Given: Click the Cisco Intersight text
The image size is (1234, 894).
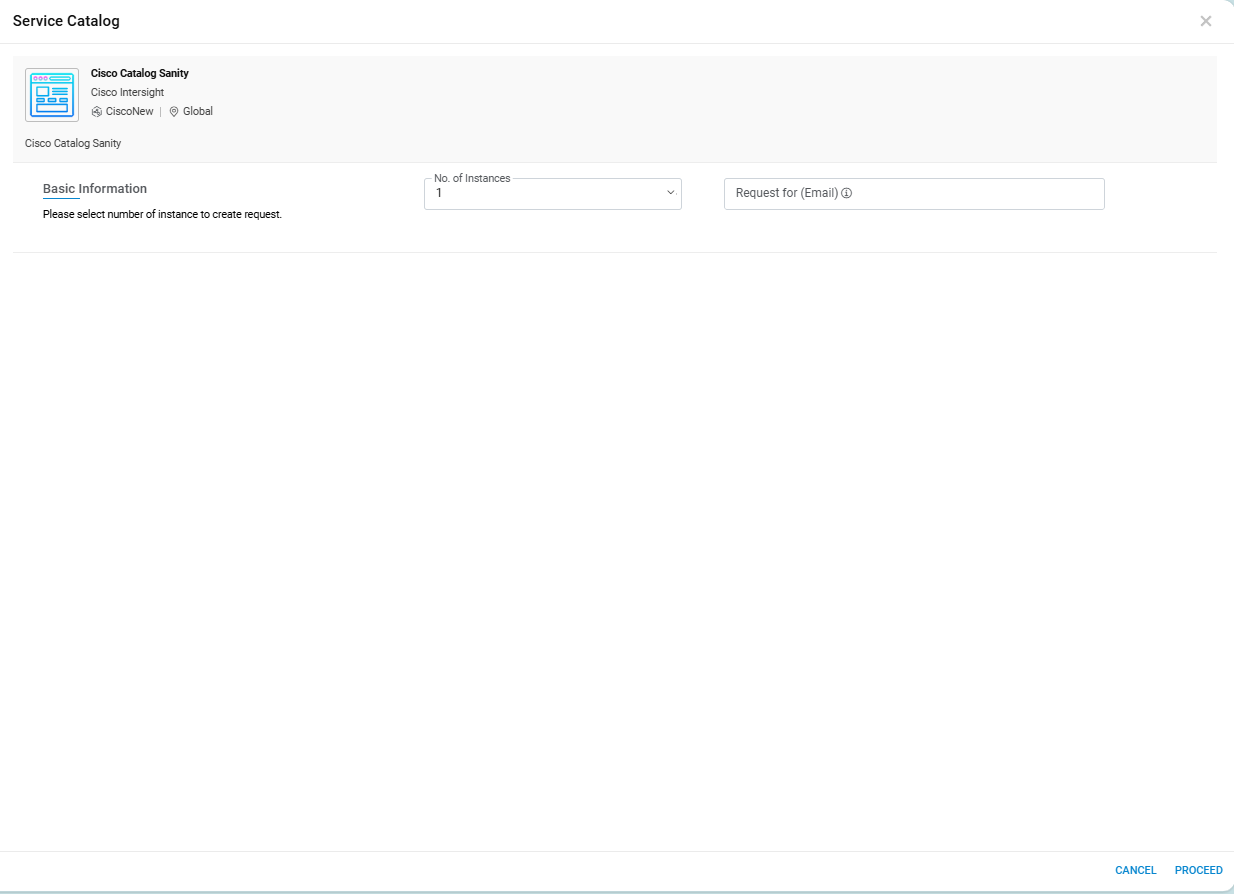Looking at the screenshot, I should point(127,92).
